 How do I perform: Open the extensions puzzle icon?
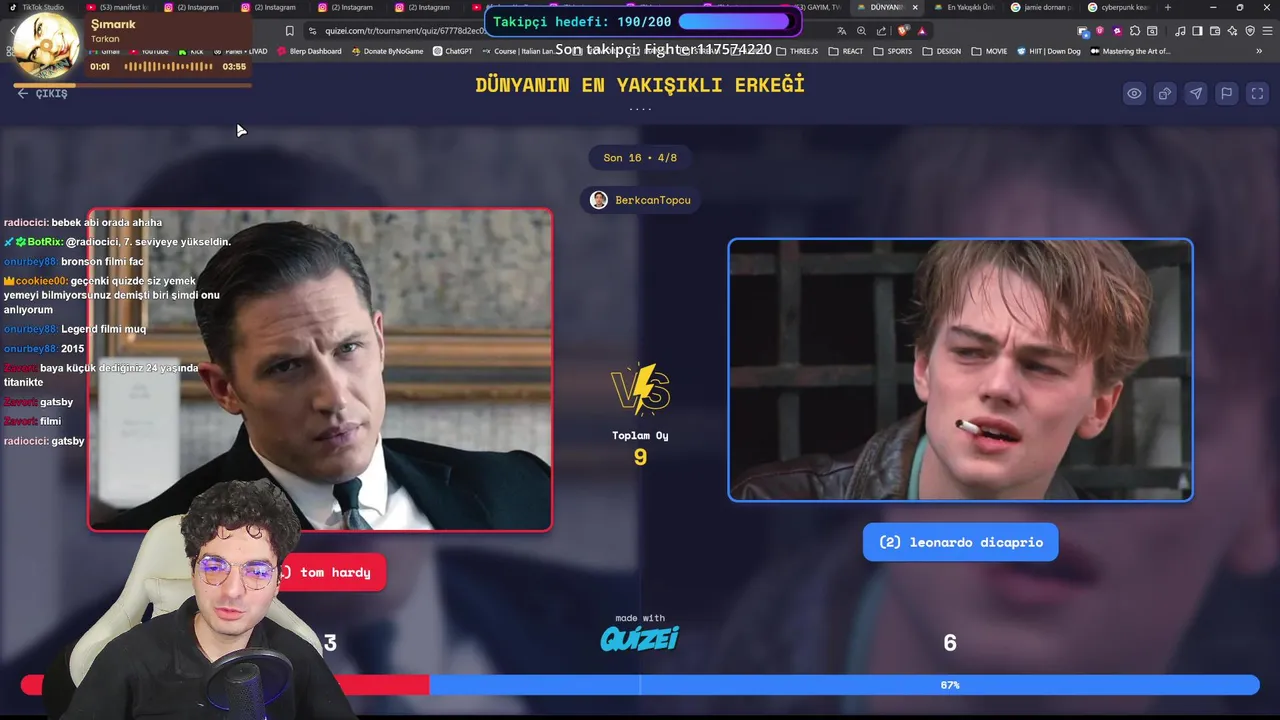click(1134, 31)
